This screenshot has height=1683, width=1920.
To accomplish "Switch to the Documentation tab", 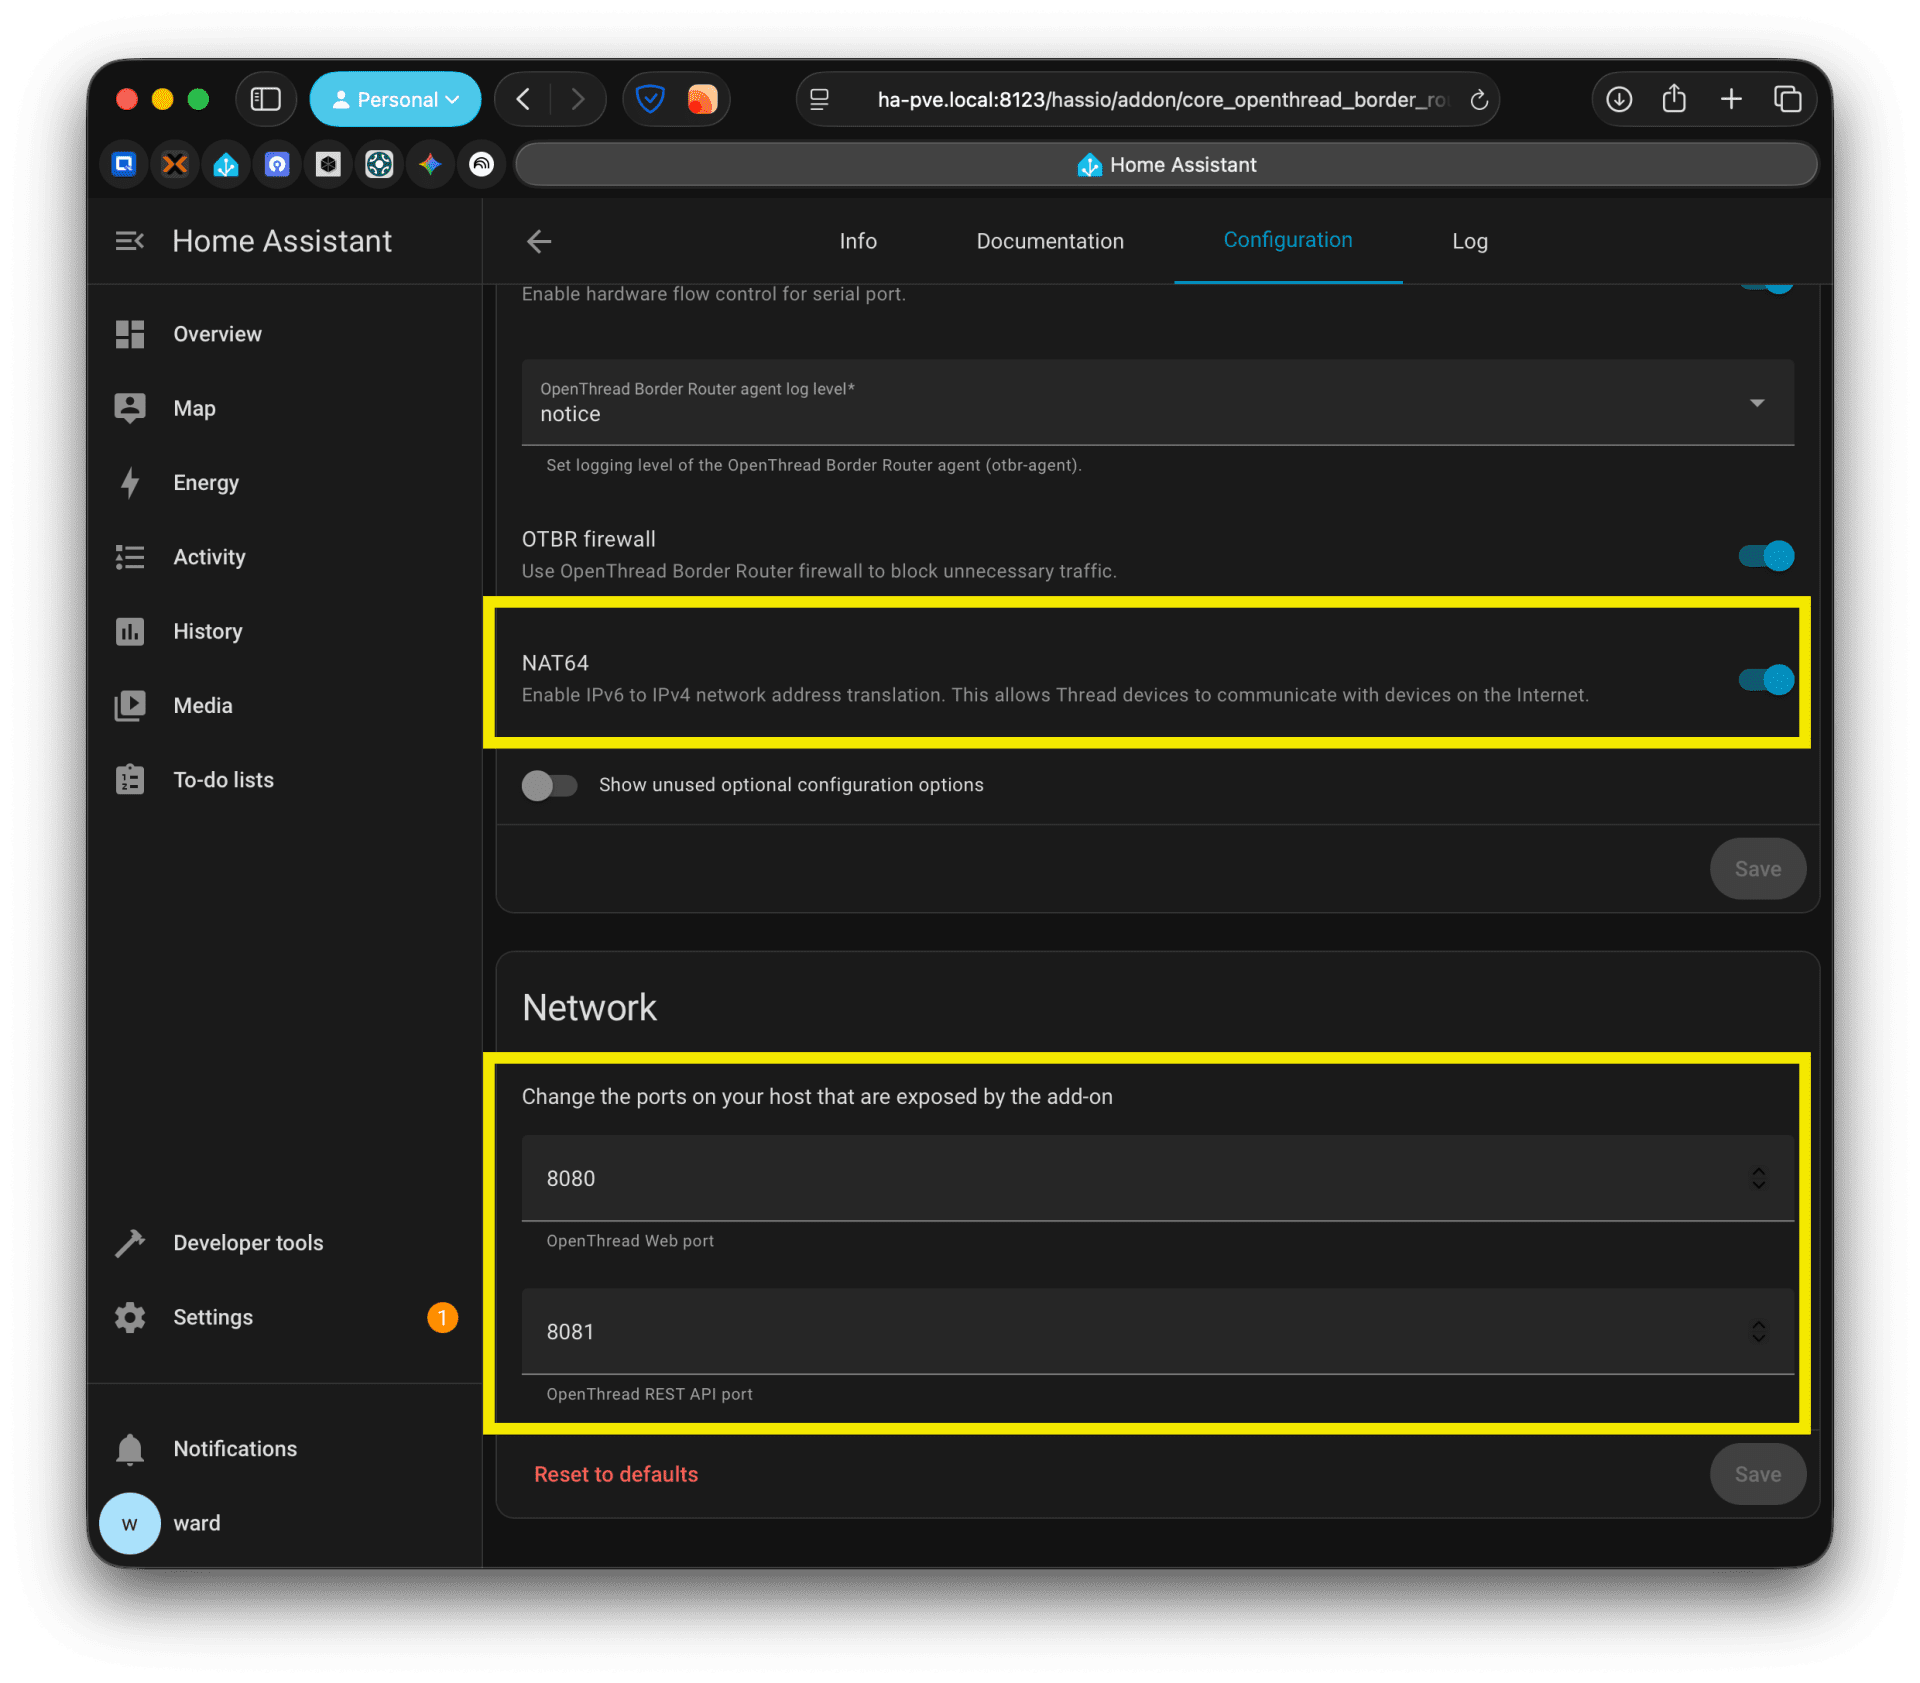I will click(1049, 240).
